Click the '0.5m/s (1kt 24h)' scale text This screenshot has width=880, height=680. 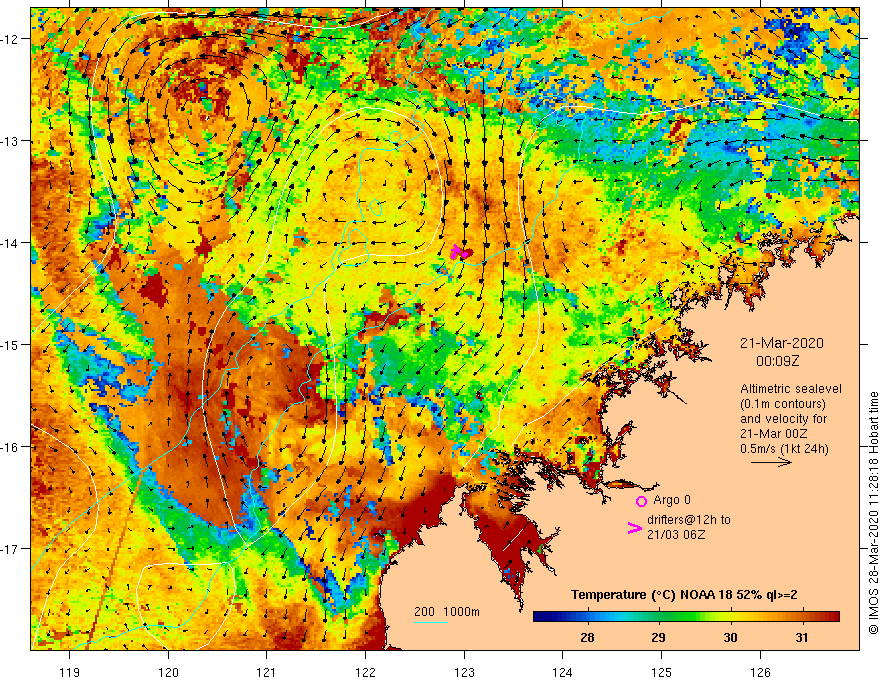[x=784, y=448]
